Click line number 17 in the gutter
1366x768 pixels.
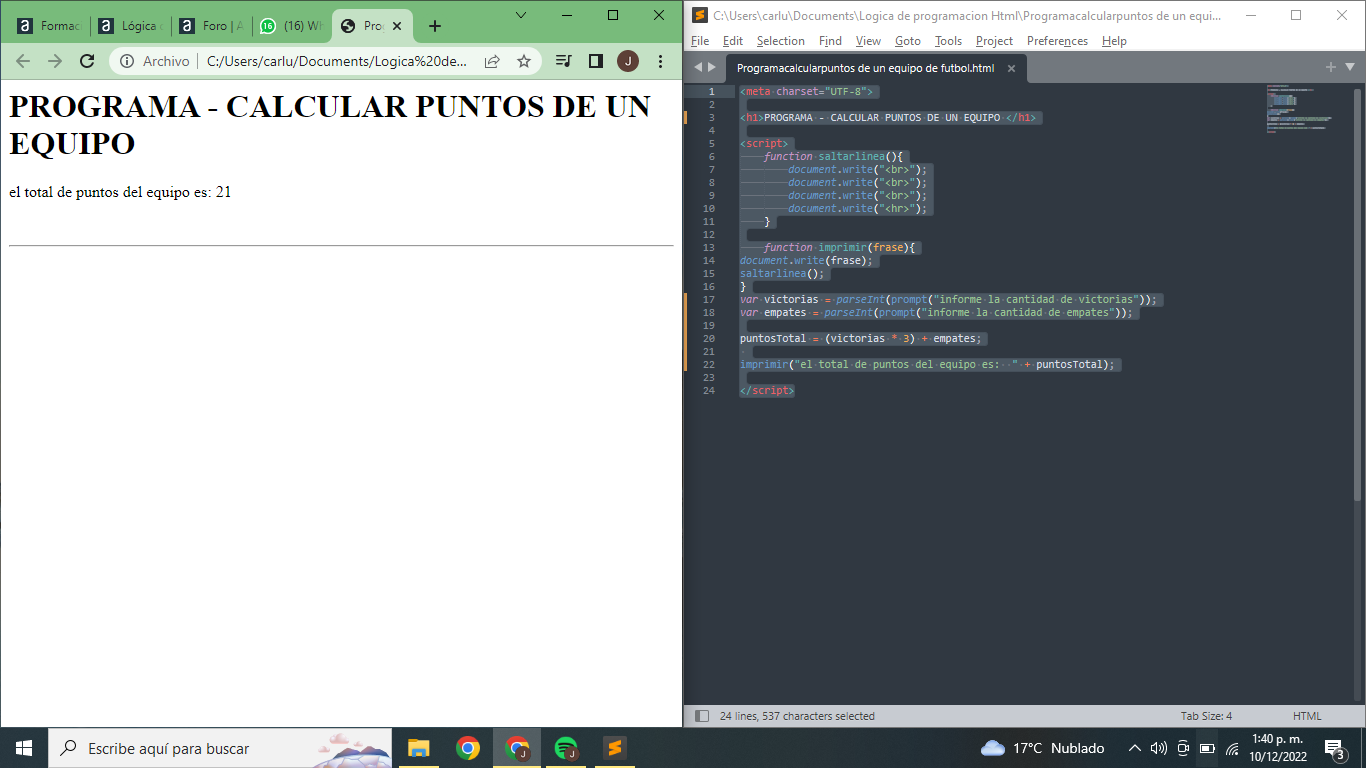pyautogui.click(x=709, y=299)
